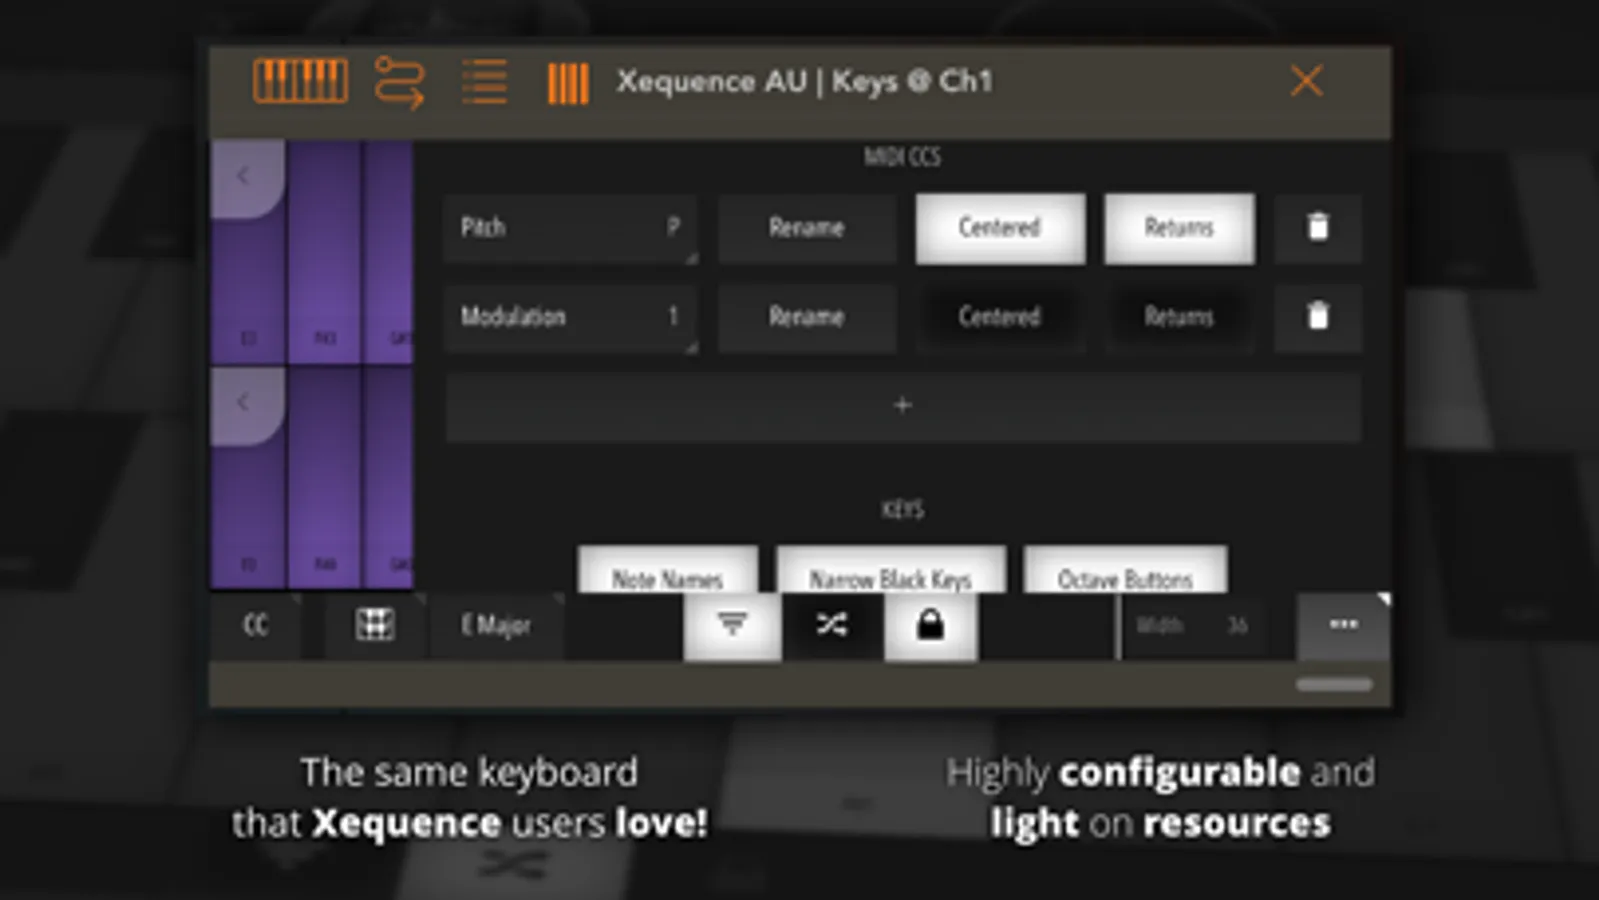Image resolution: width=1599 pixels, height=900 pixels.
Task: Delete the Modulation controller with trash icon
Action: (x=1318, y=316)
